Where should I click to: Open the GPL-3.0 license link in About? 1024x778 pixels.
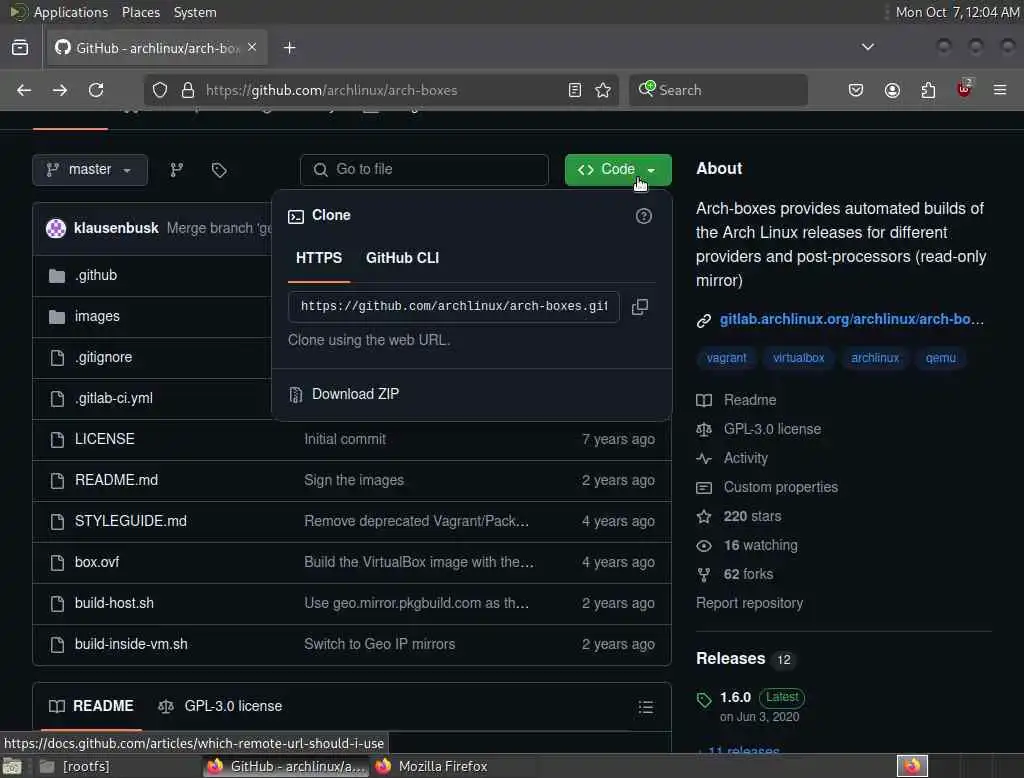point(772,429)
